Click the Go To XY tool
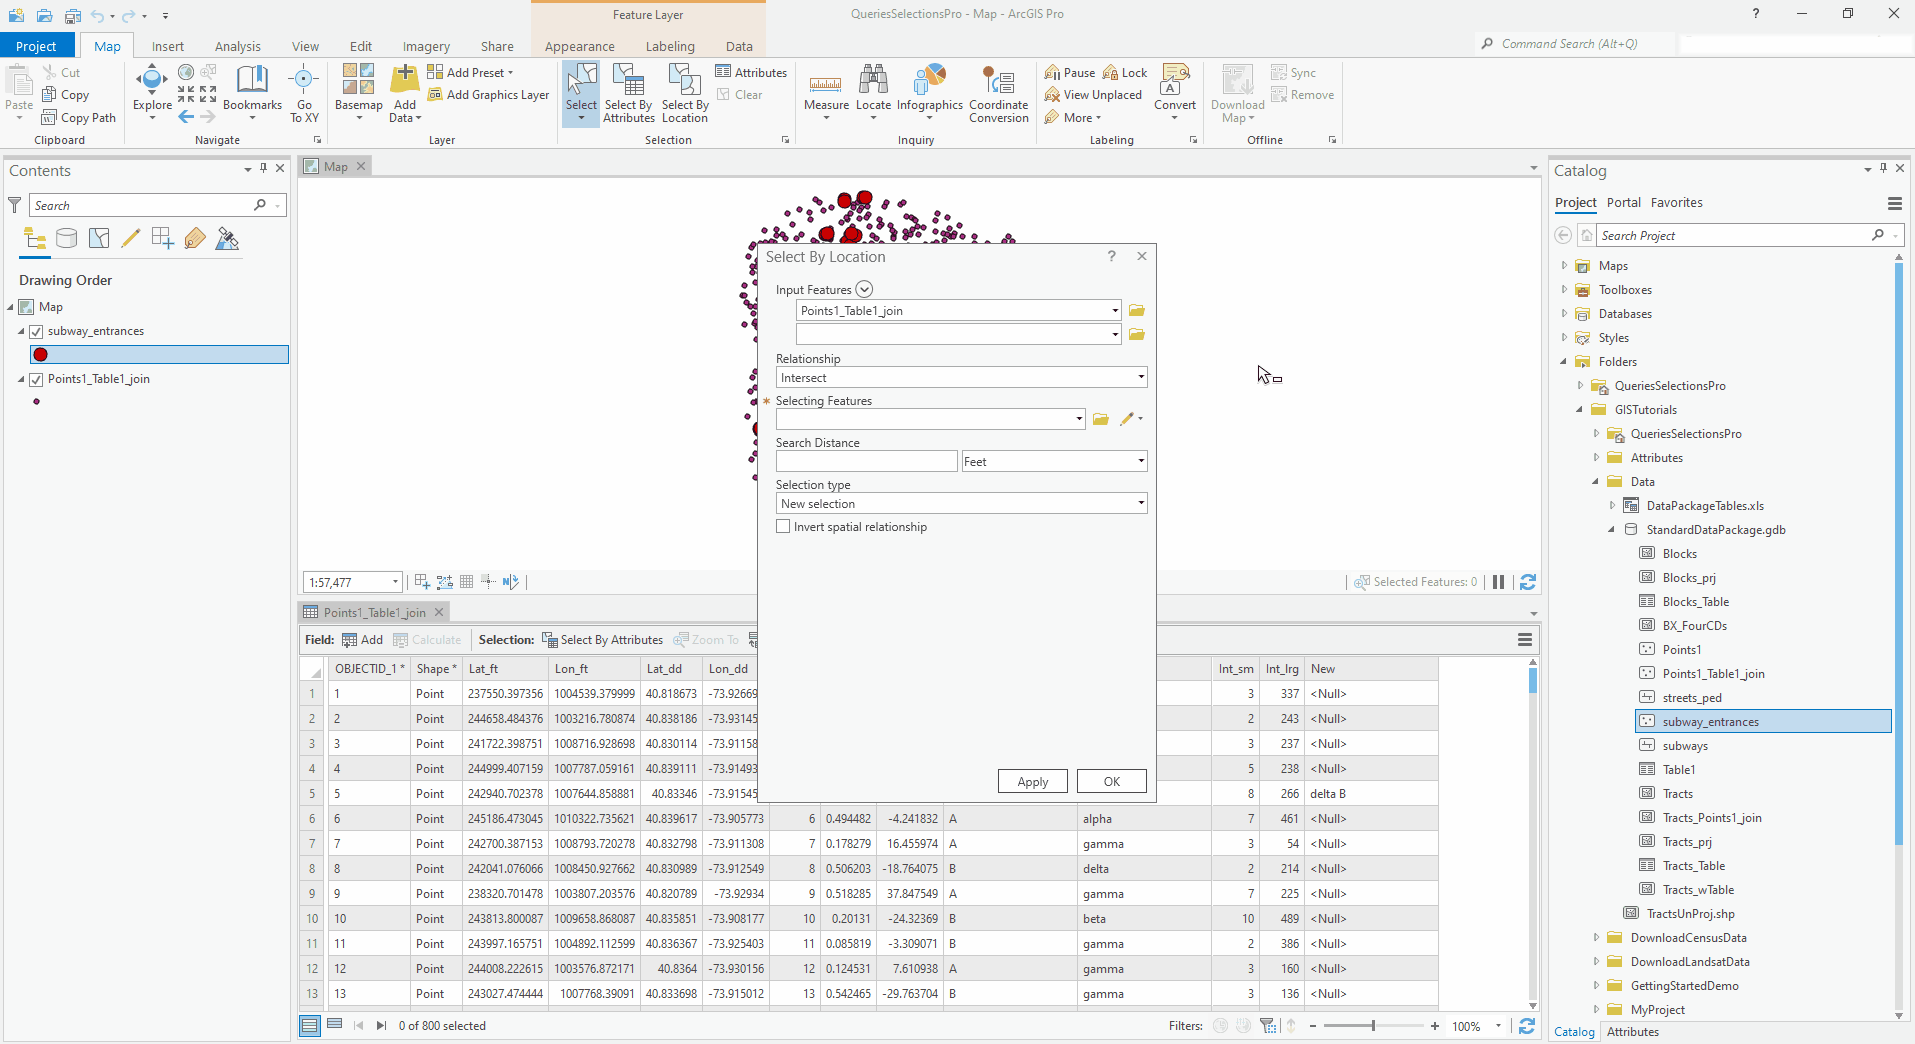Viewport: 1915px width, 1044px height. 304,92
